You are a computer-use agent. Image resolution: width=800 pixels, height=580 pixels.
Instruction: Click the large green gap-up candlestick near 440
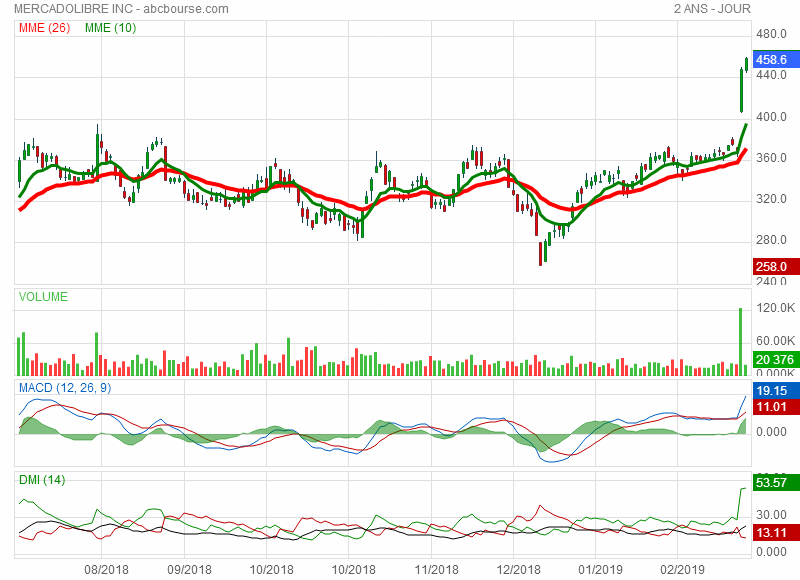click(741, 90)
